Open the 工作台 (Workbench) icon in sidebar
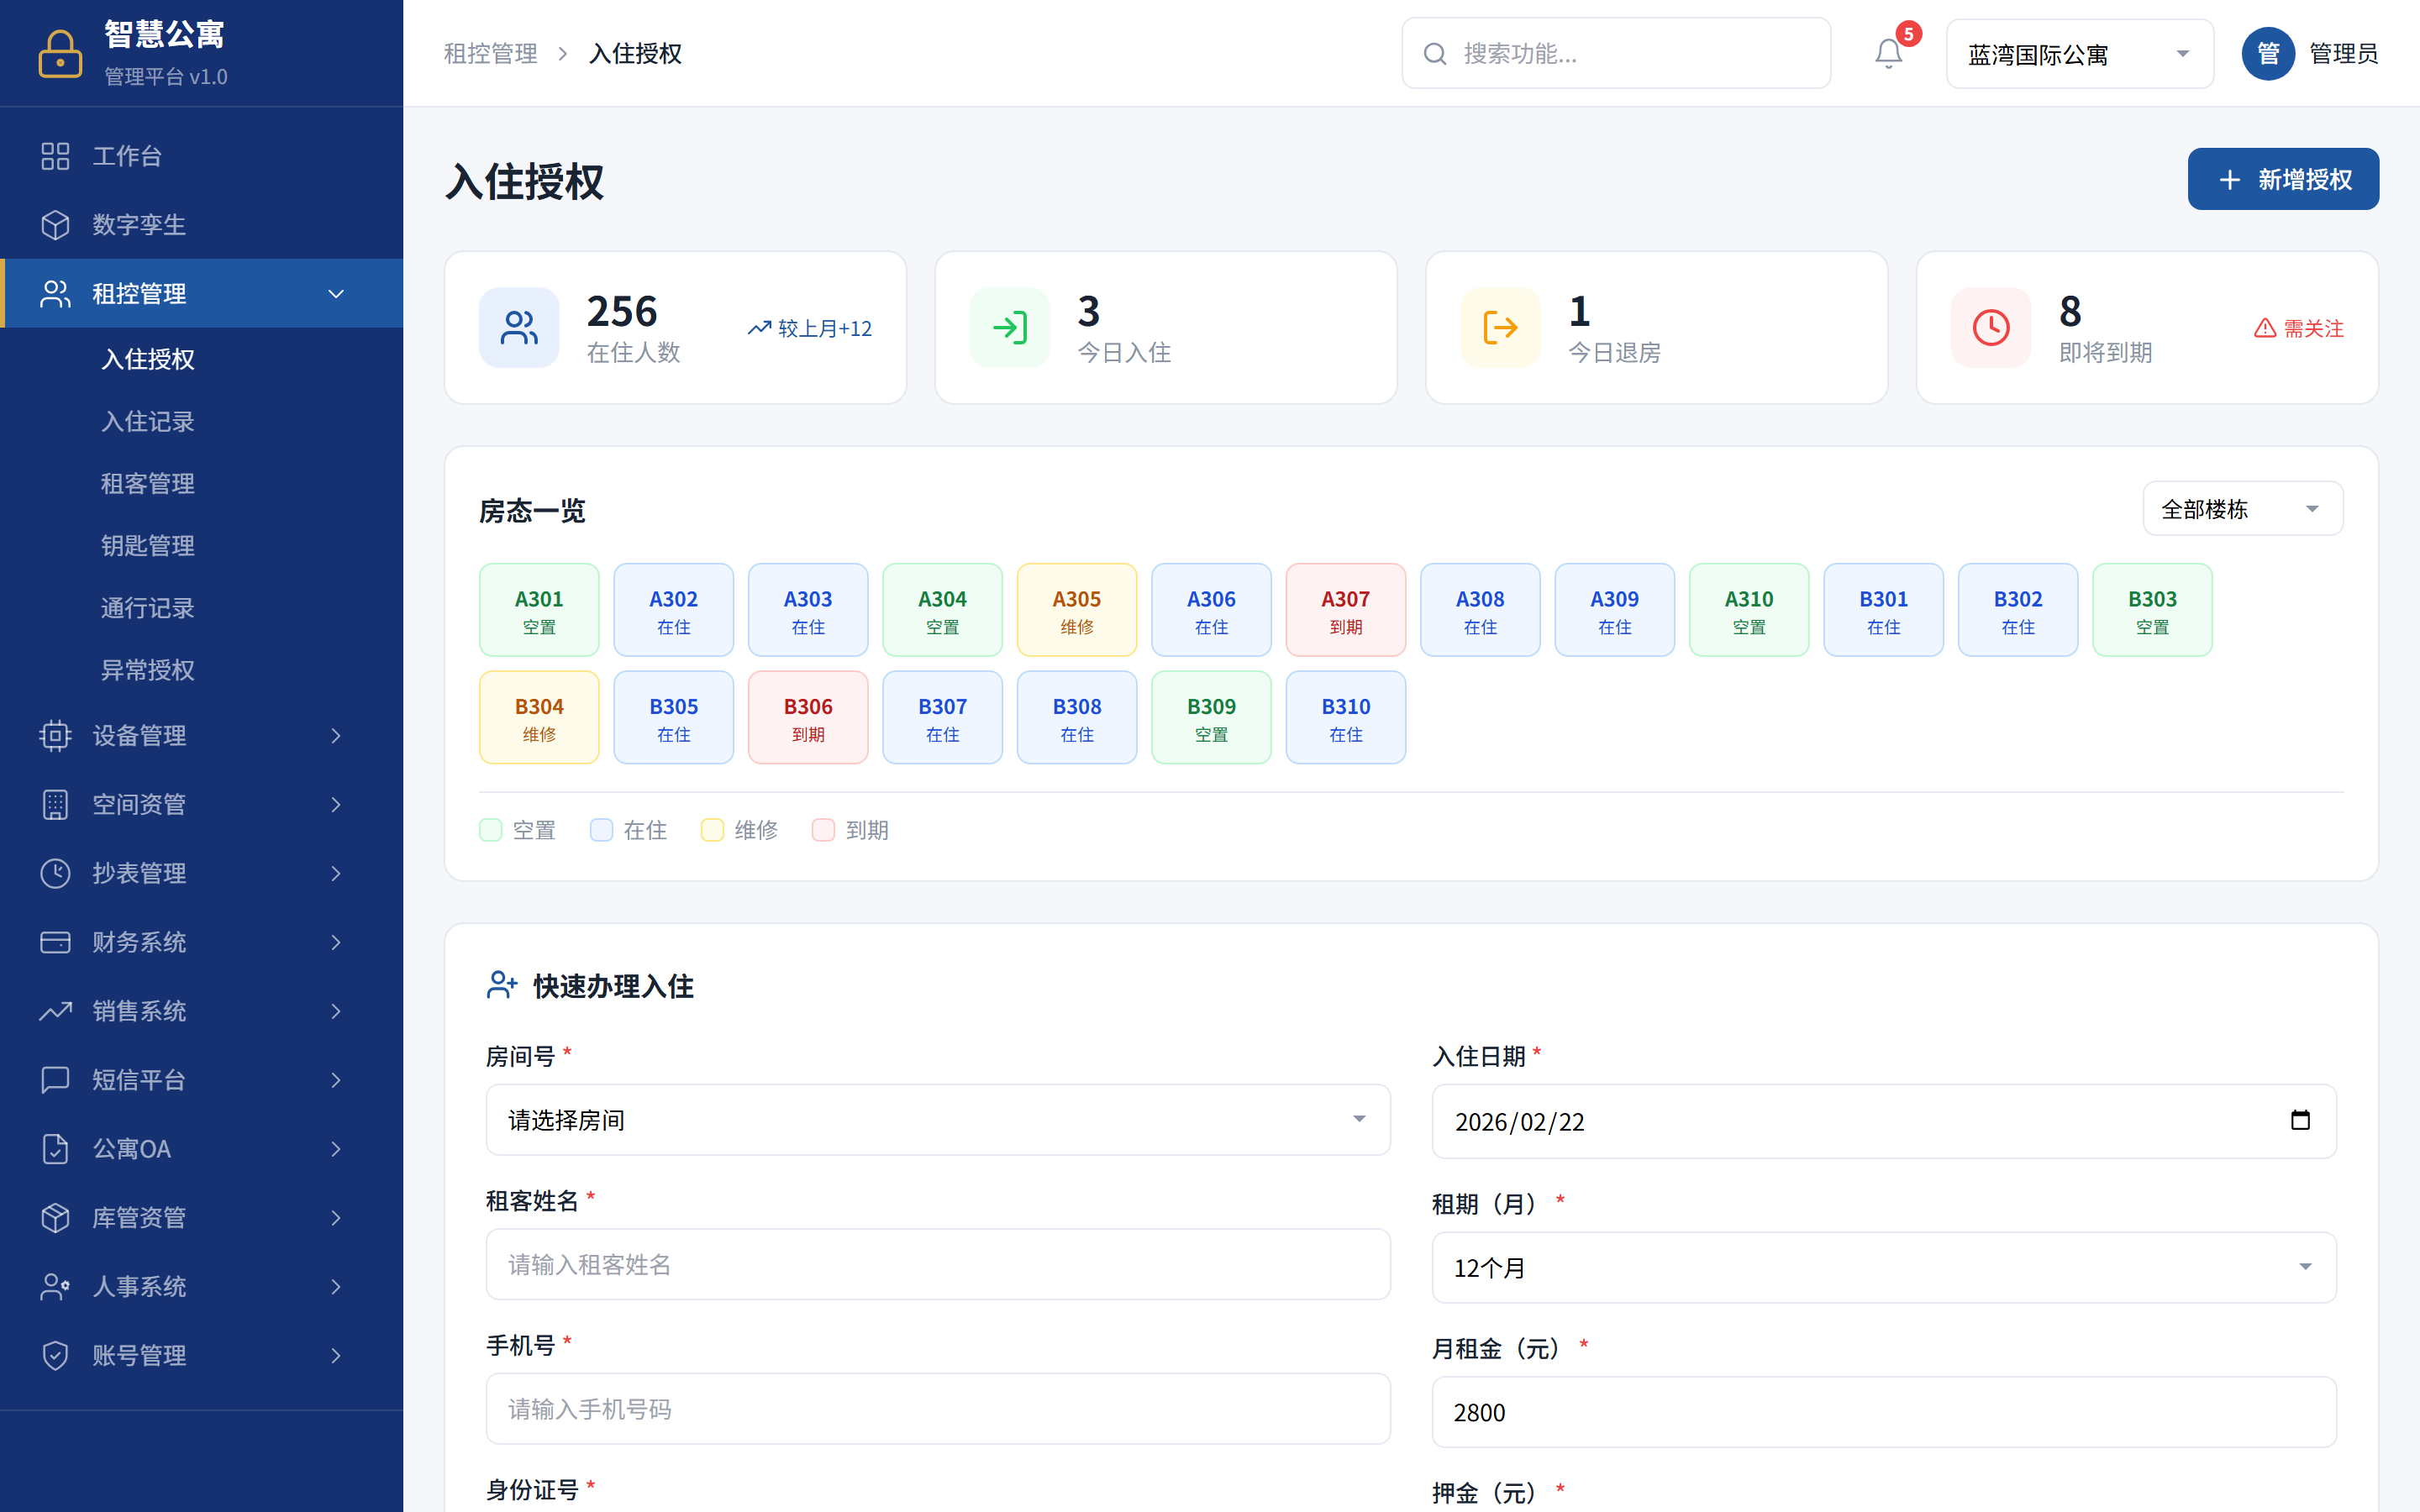 coord(55,156)
